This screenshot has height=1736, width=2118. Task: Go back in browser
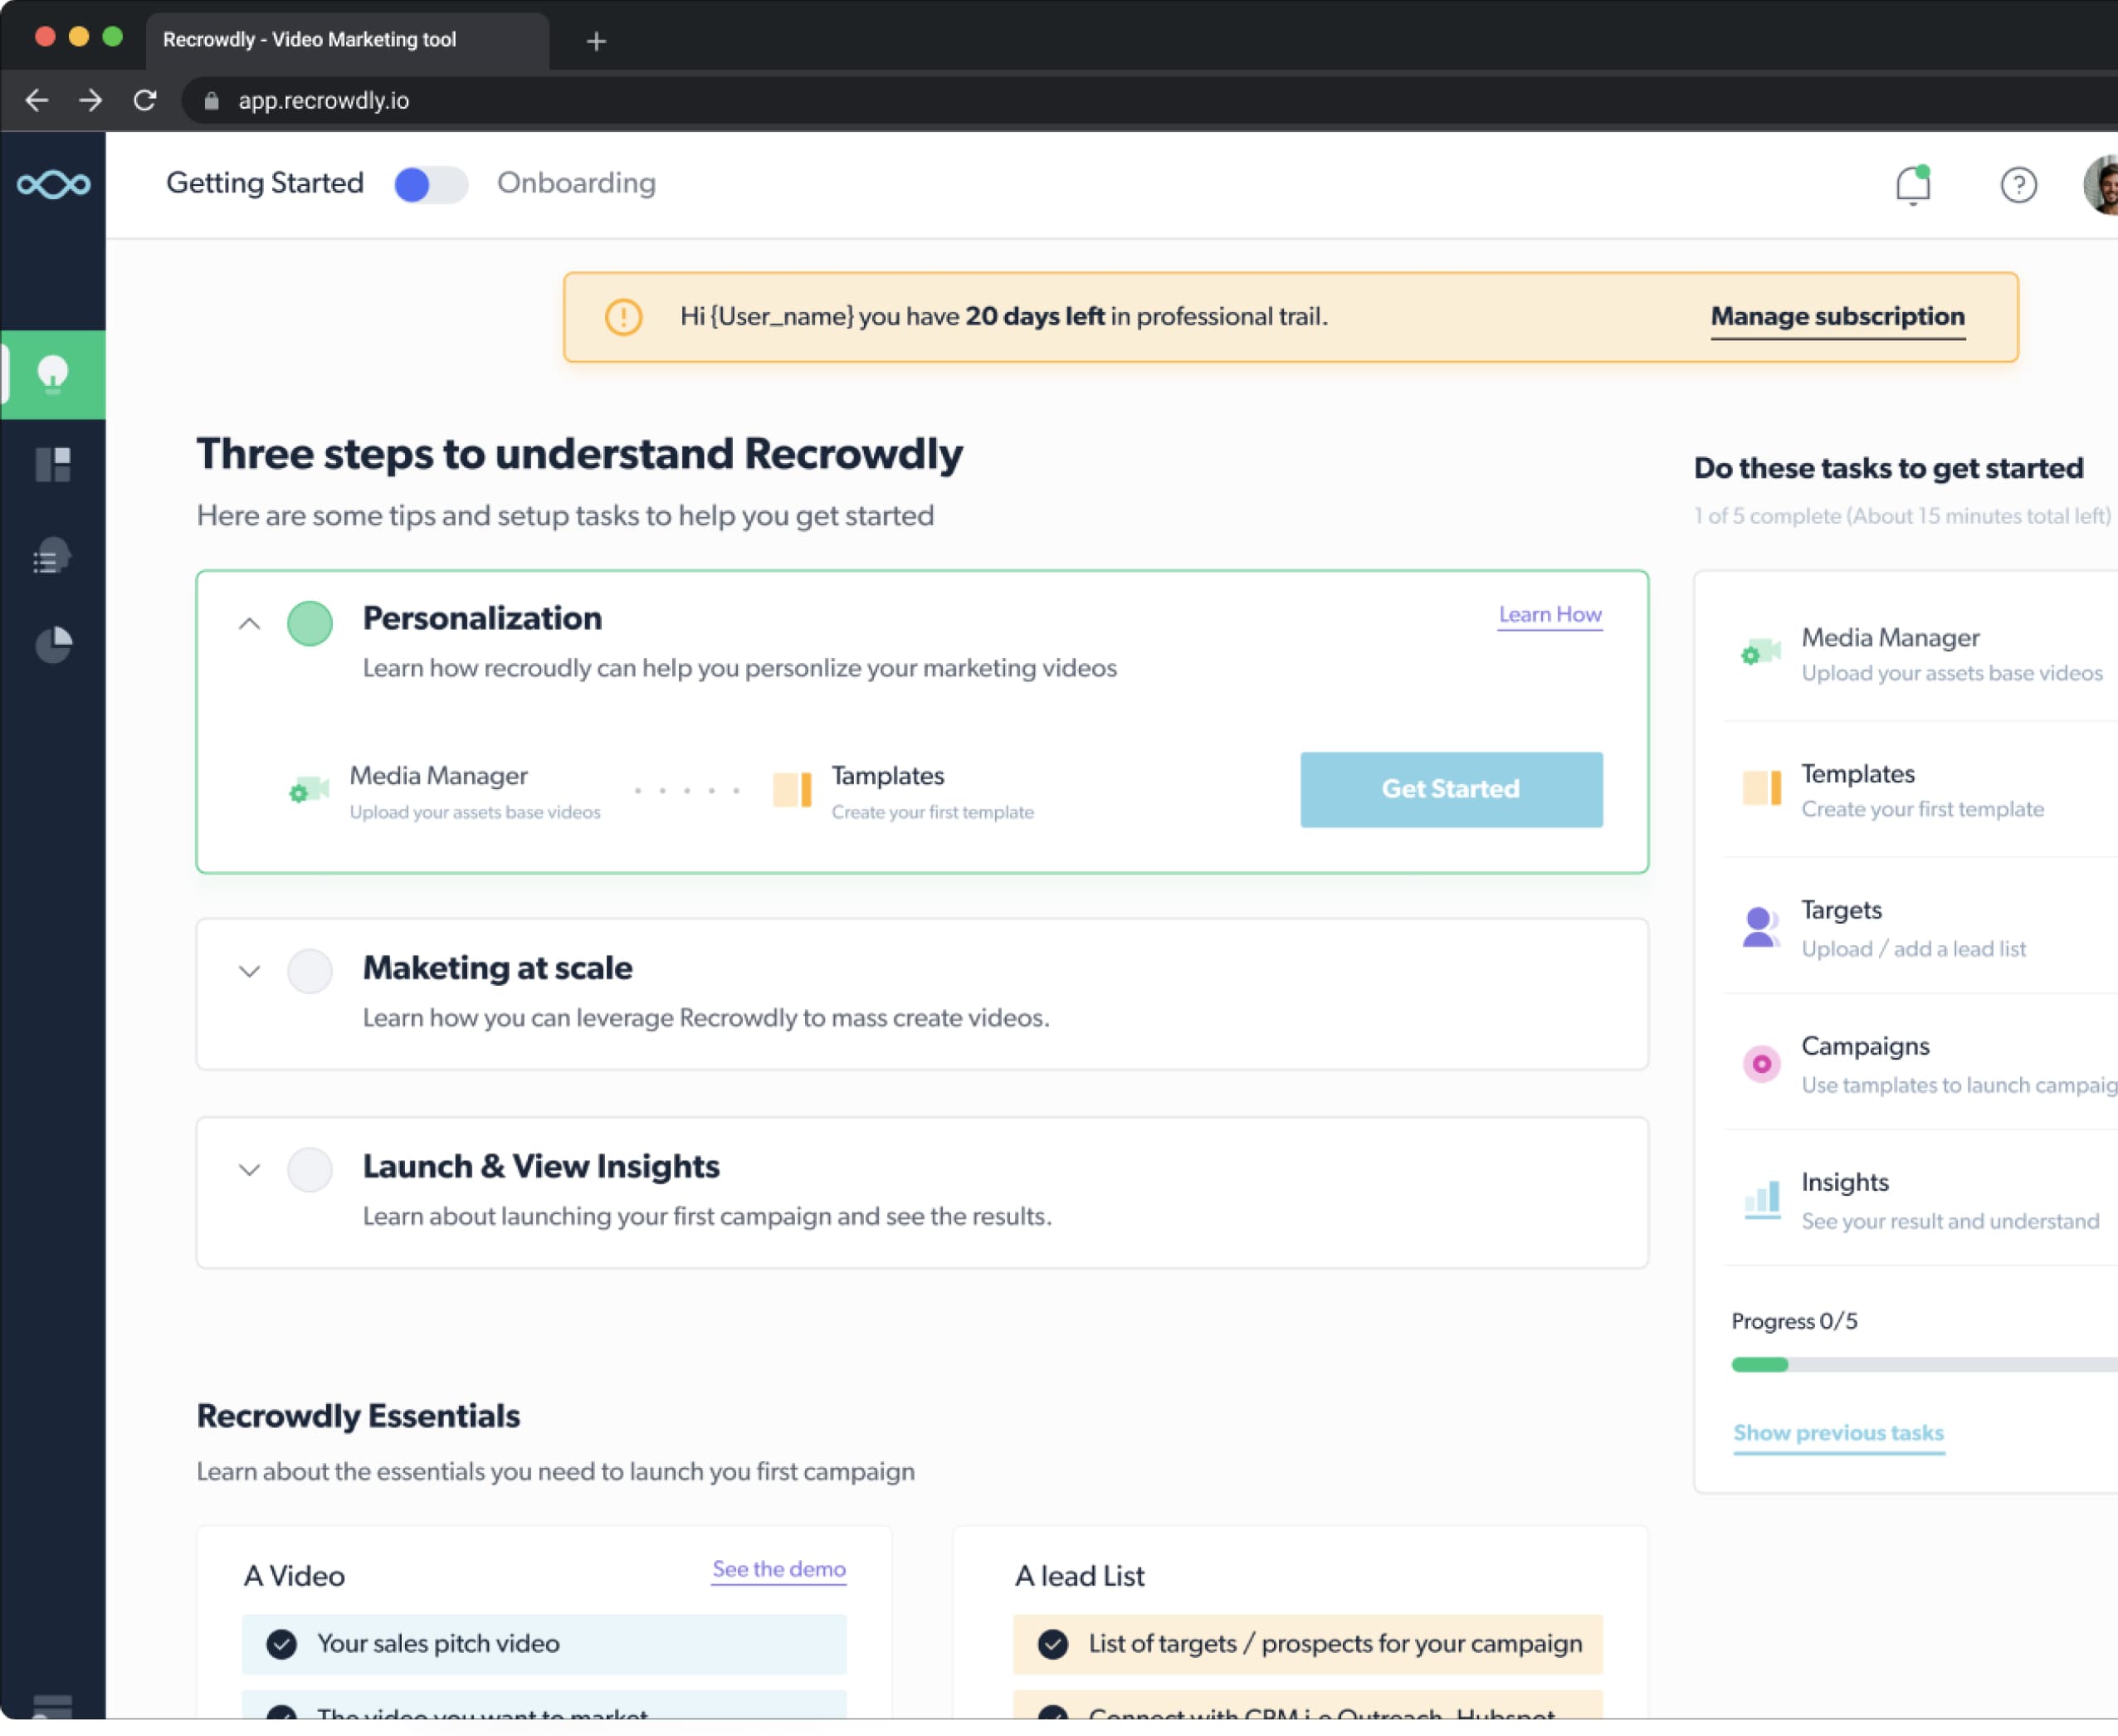[37, 100]
